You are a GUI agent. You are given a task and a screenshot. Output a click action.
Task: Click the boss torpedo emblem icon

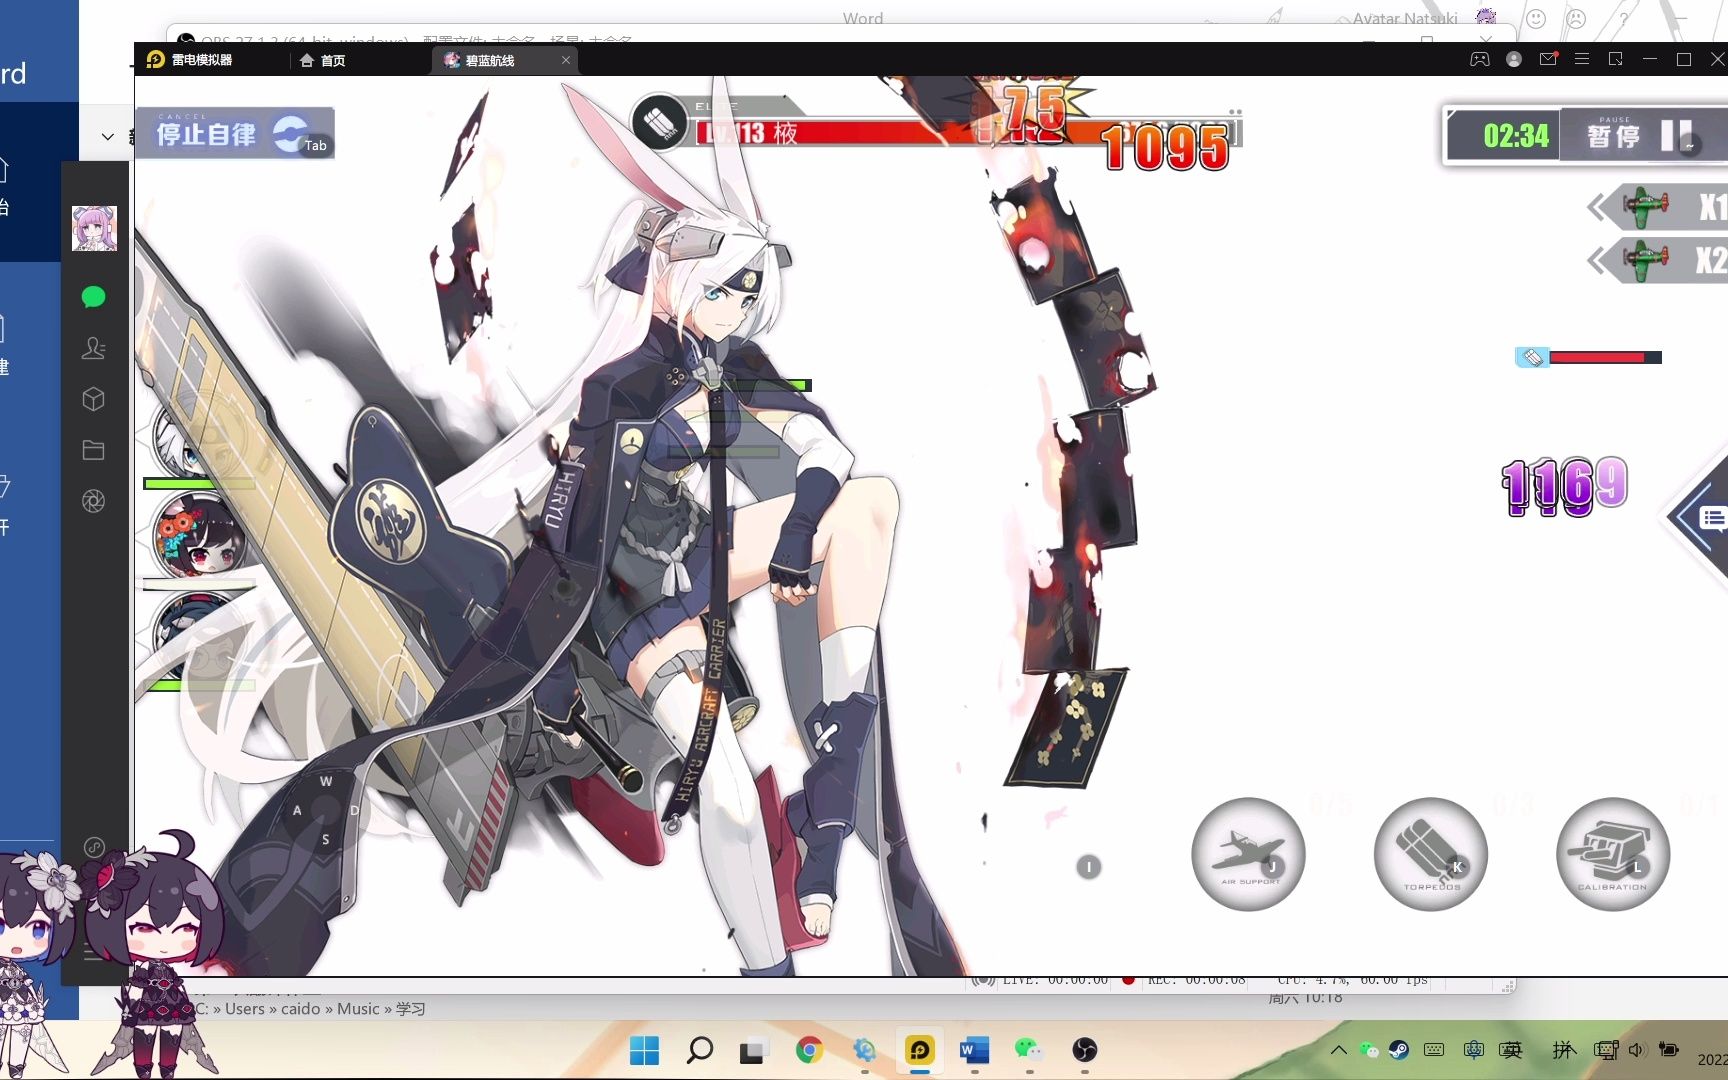(659, 123)
